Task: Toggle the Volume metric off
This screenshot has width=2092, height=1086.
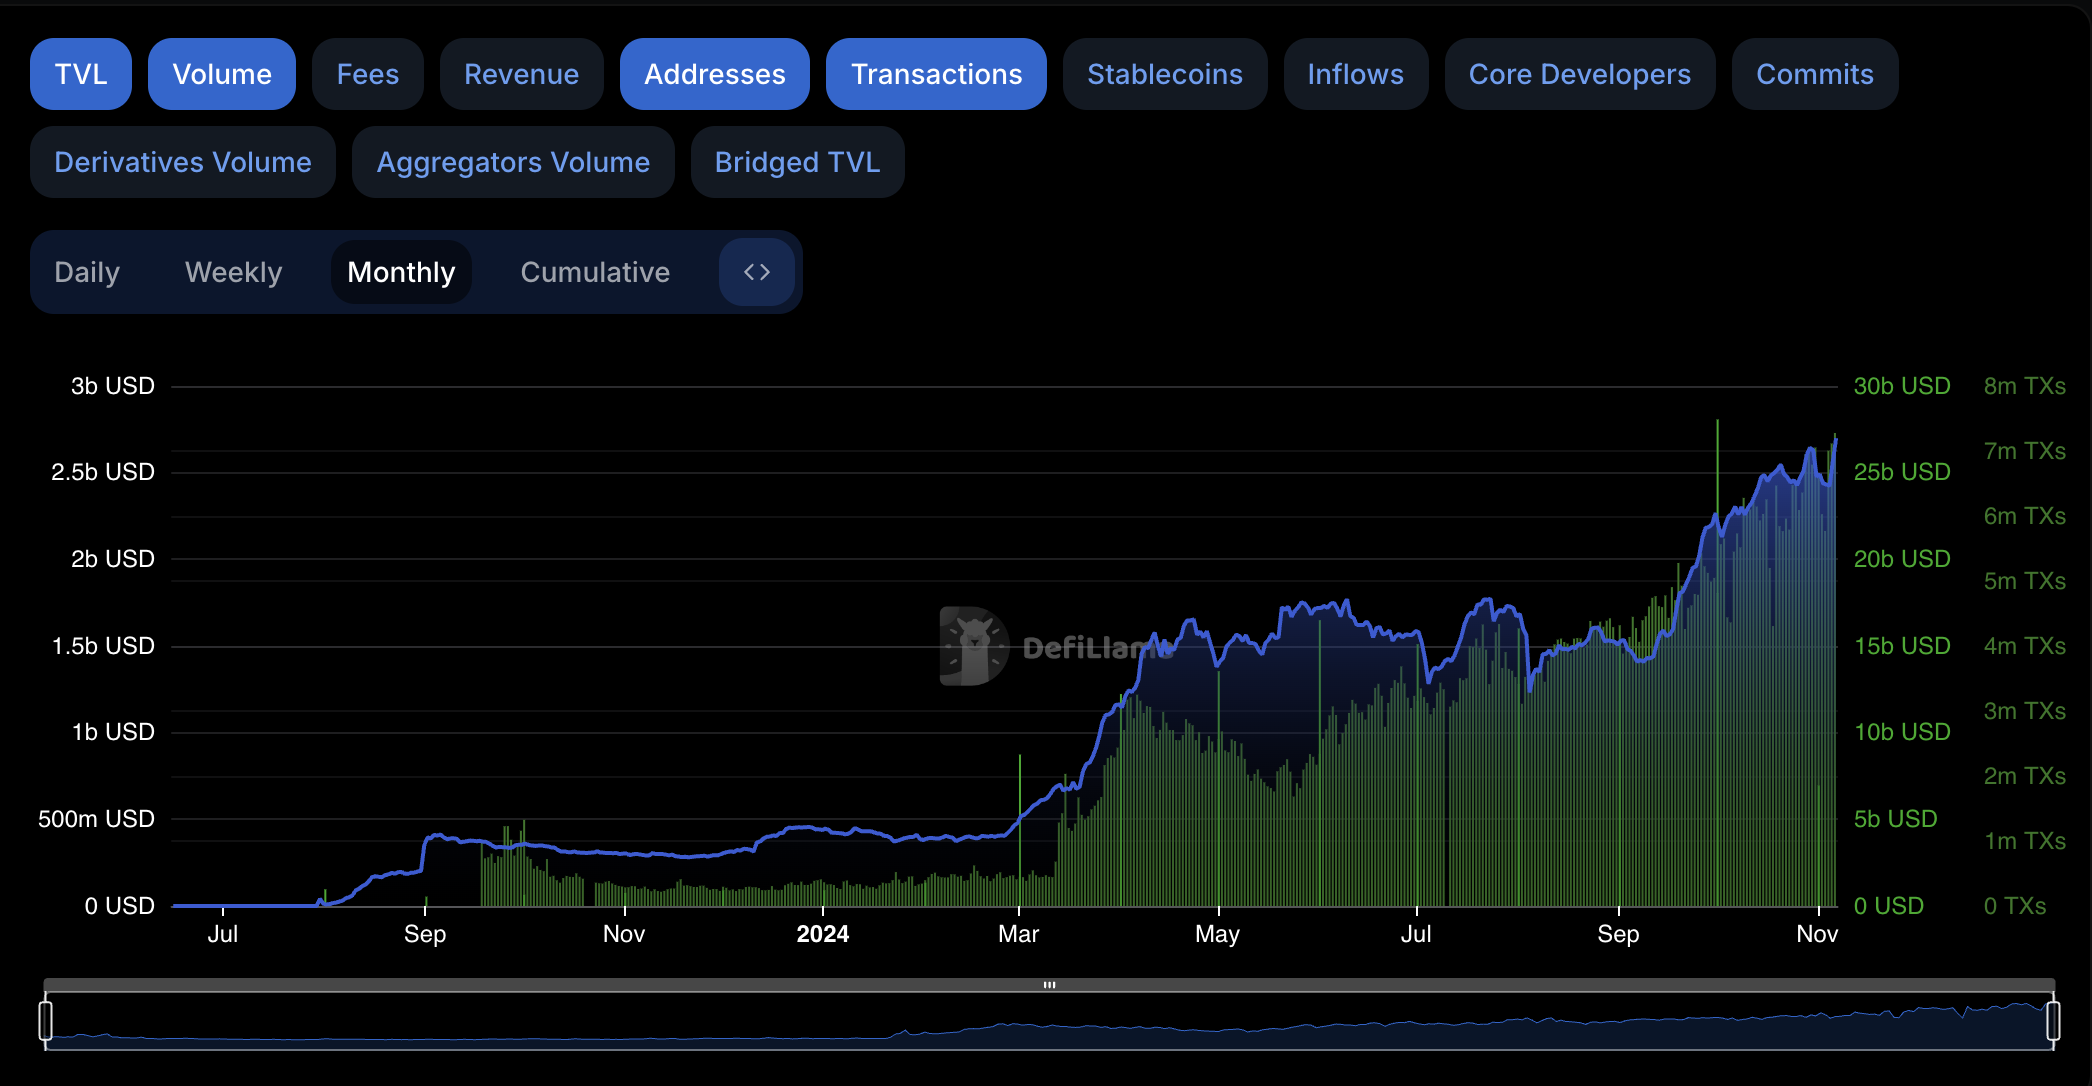Action: (222, 74)
